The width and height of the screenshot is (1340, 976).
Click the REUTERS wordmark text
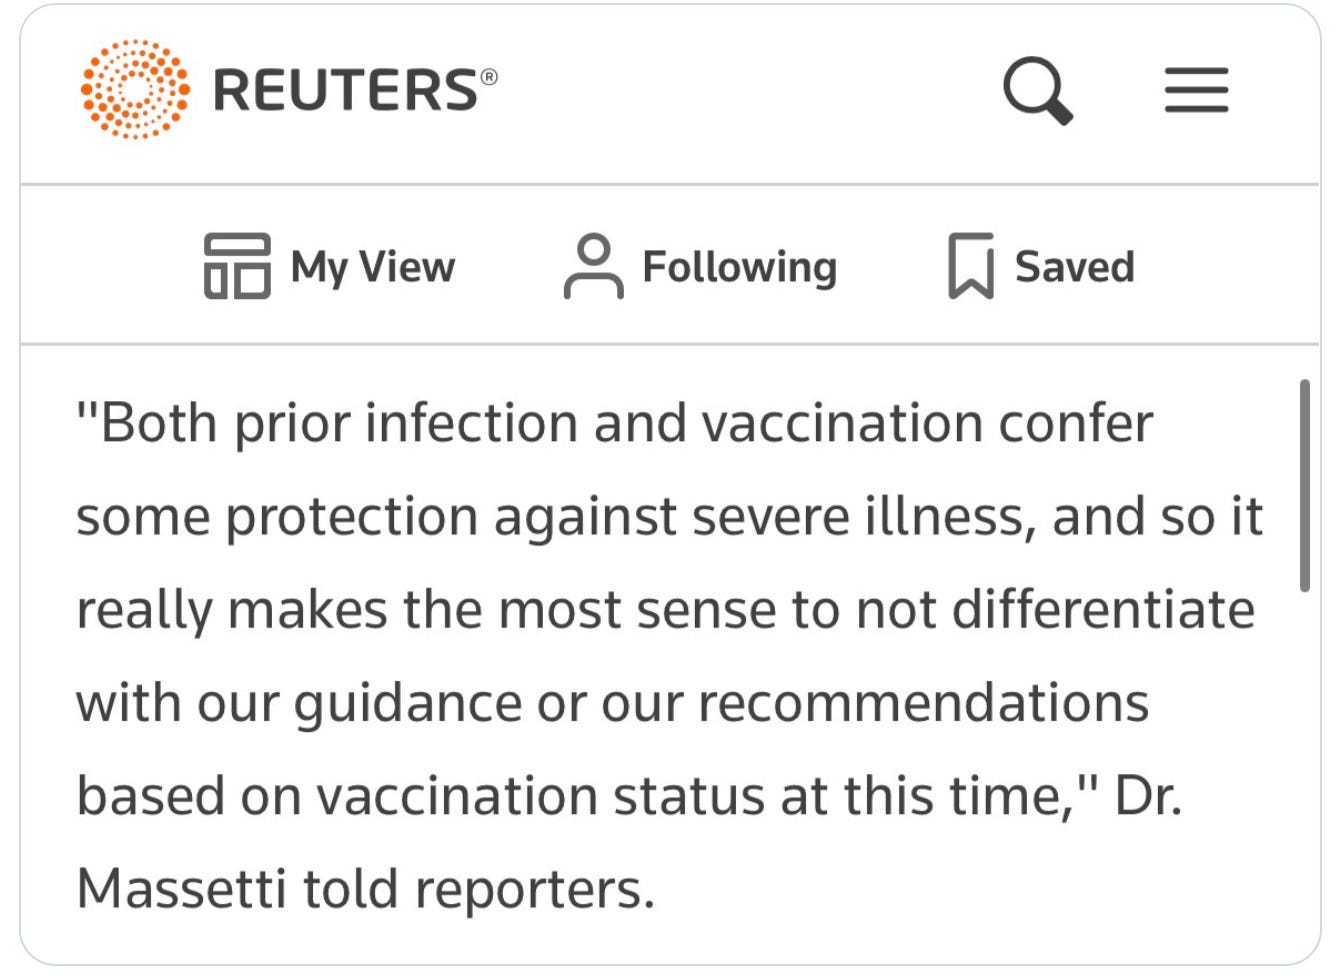point(347,90)
